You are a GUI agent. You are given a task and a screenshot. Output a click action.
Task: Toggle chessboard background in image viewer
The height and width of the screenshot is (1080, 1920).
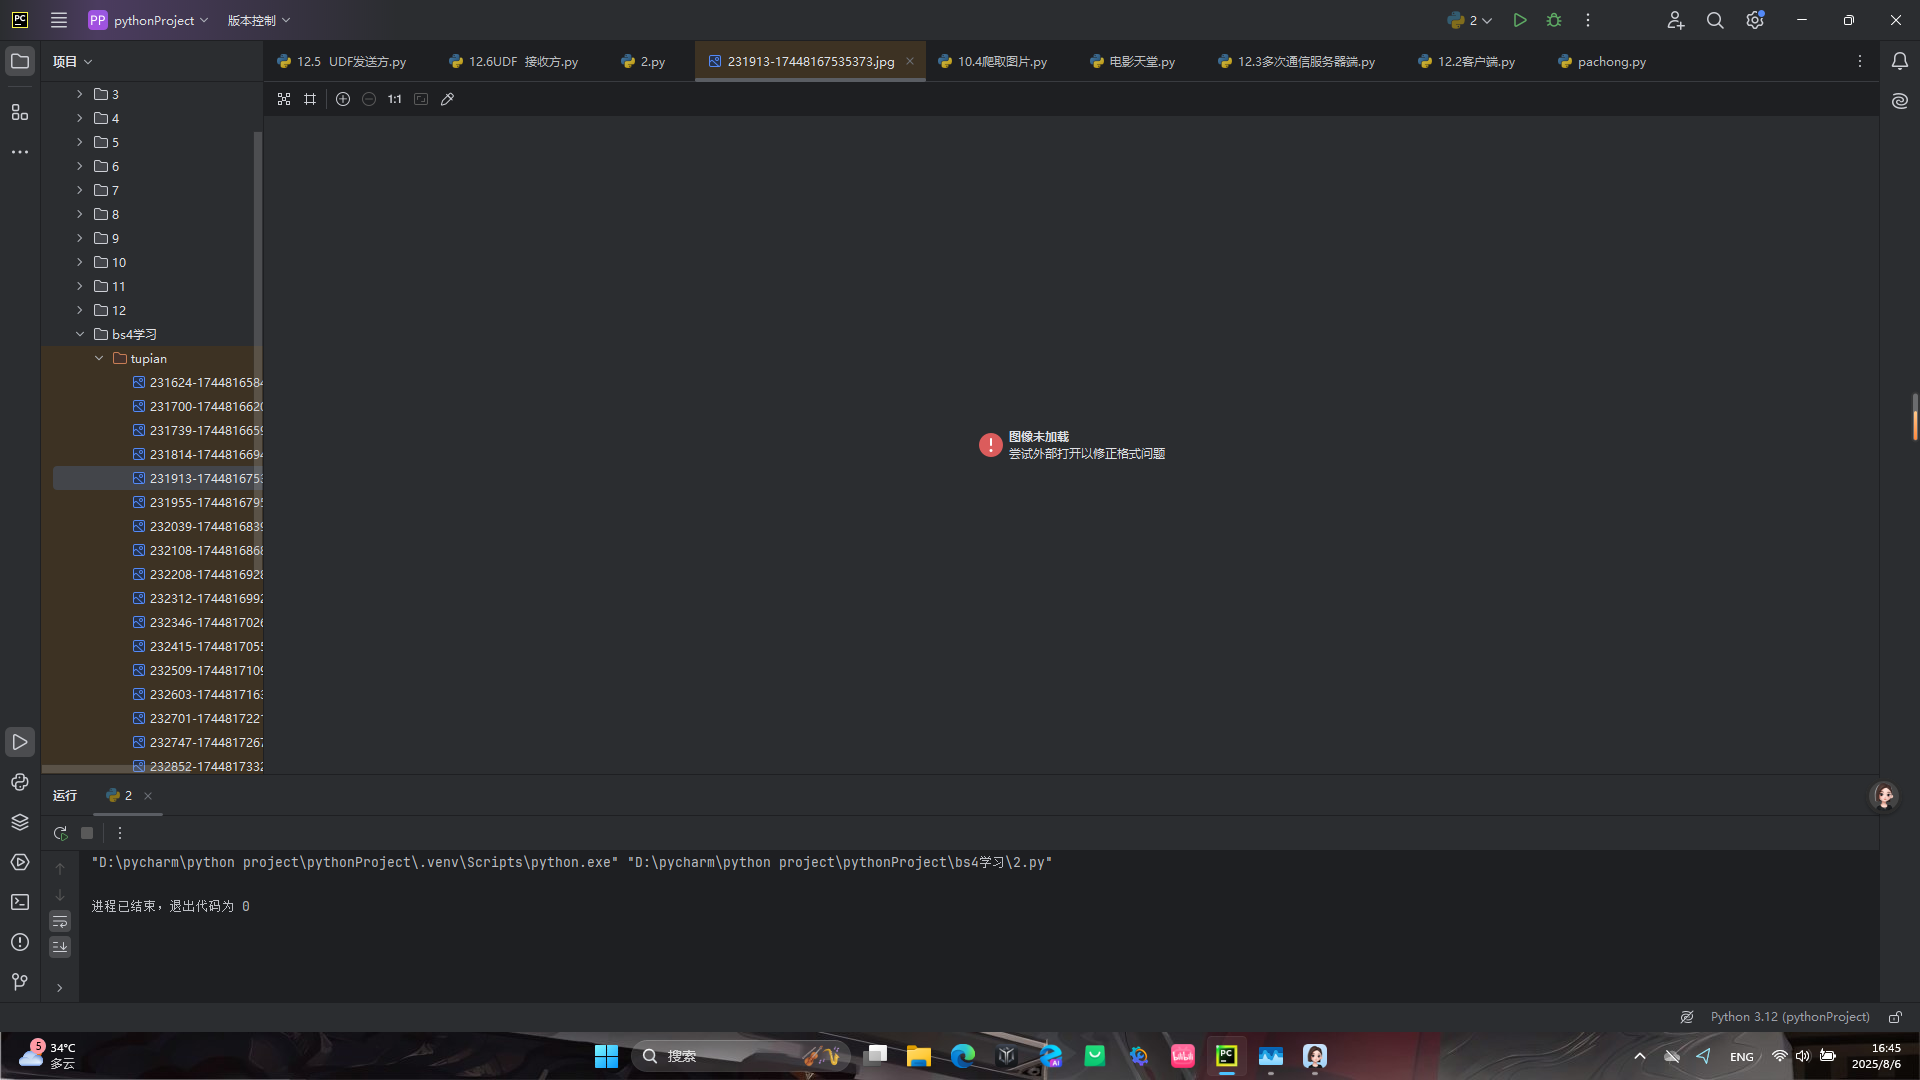tap(284, 99)
